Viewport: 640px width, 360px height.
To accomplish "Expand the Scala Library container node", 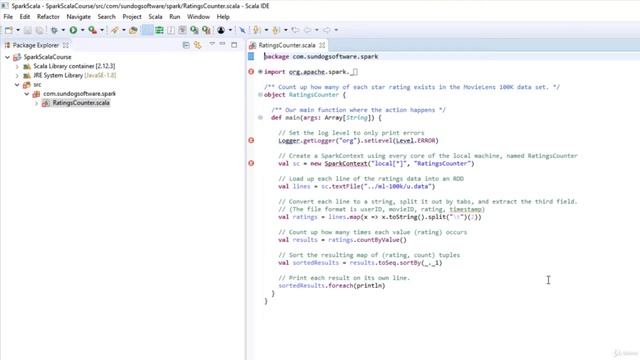I will point(17,66).
